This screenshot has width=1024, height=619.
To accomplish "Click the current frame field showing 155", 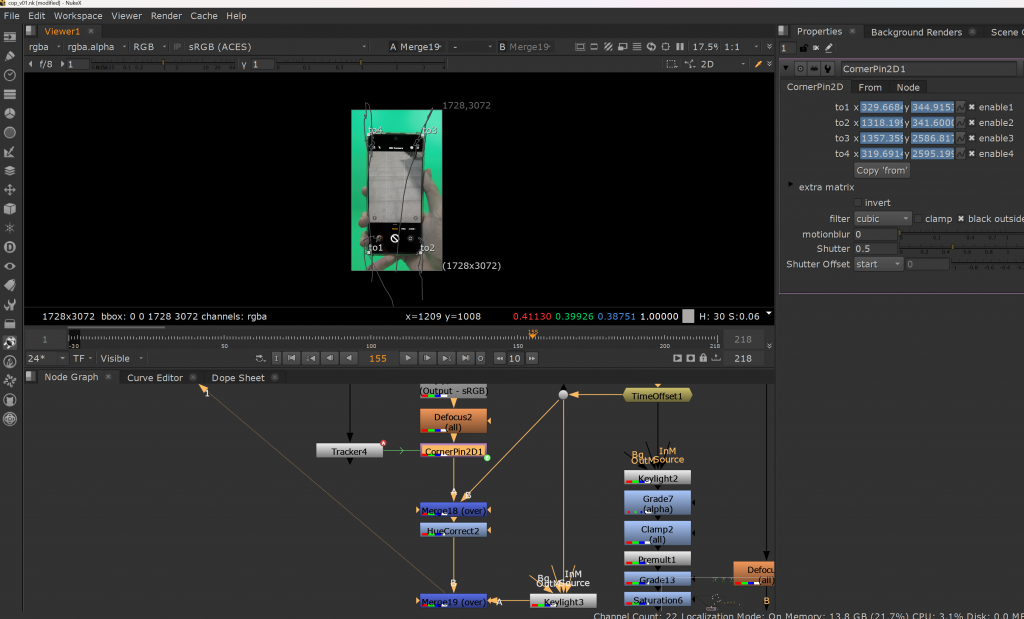I will coord(378,358).
